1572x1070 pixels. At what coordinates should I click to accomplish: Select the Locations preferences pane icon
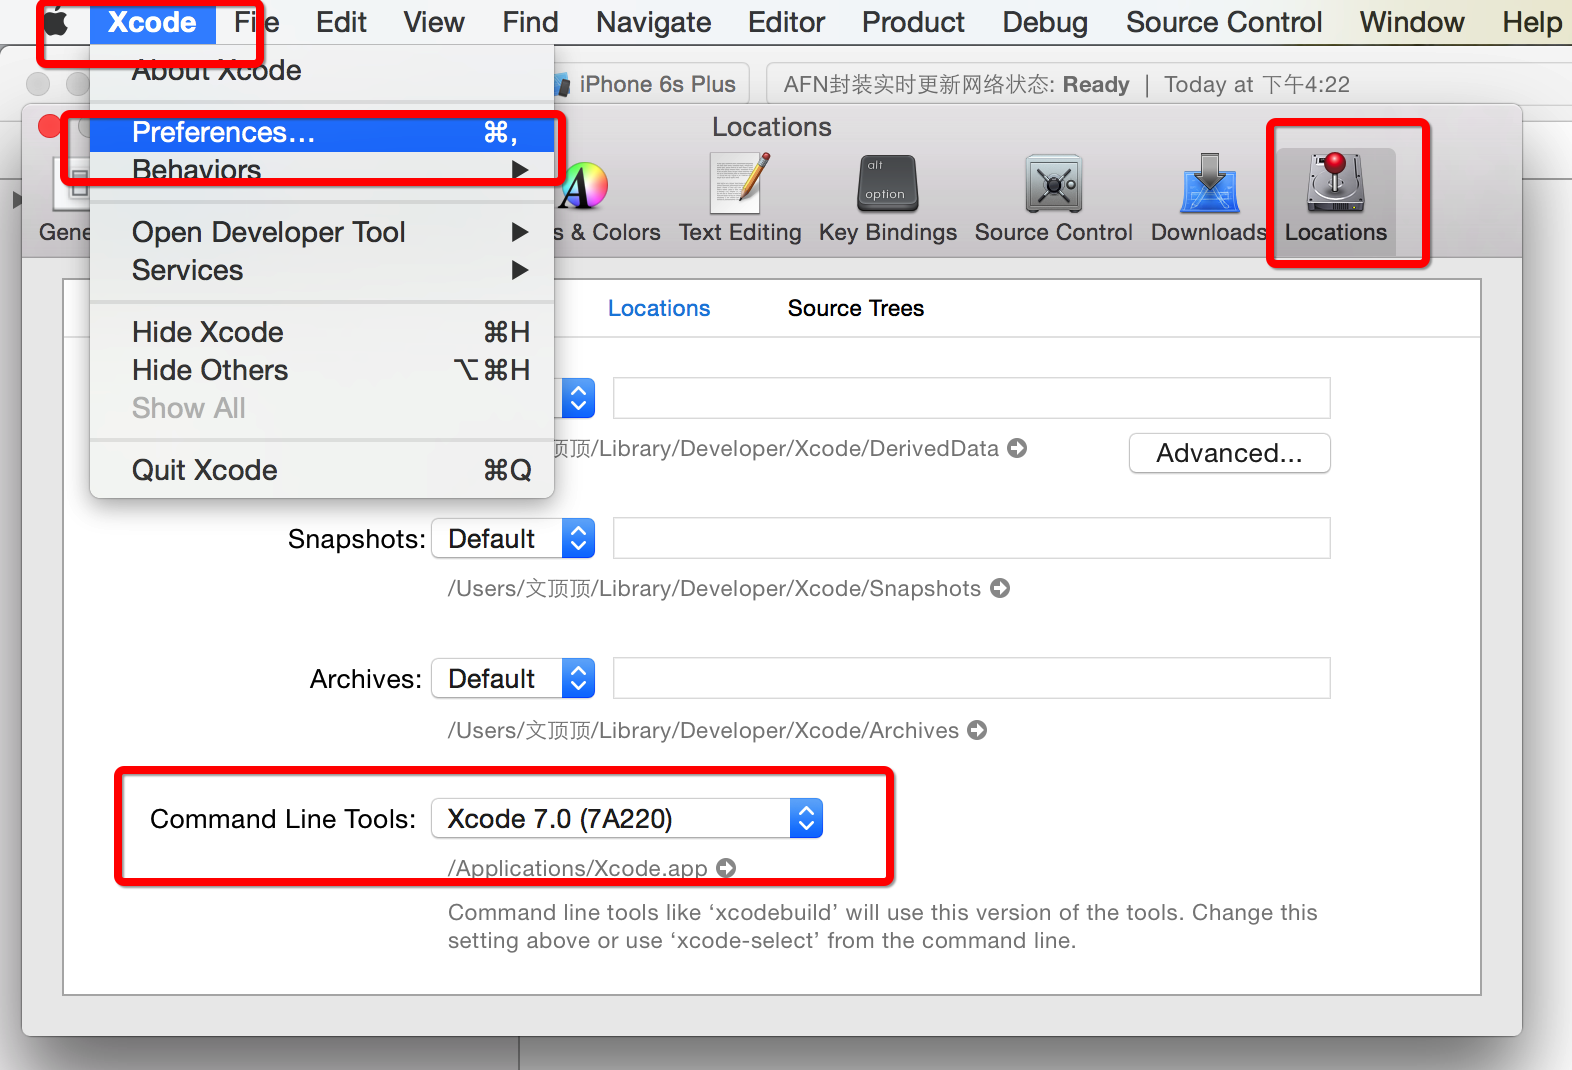pos(1336,198)
